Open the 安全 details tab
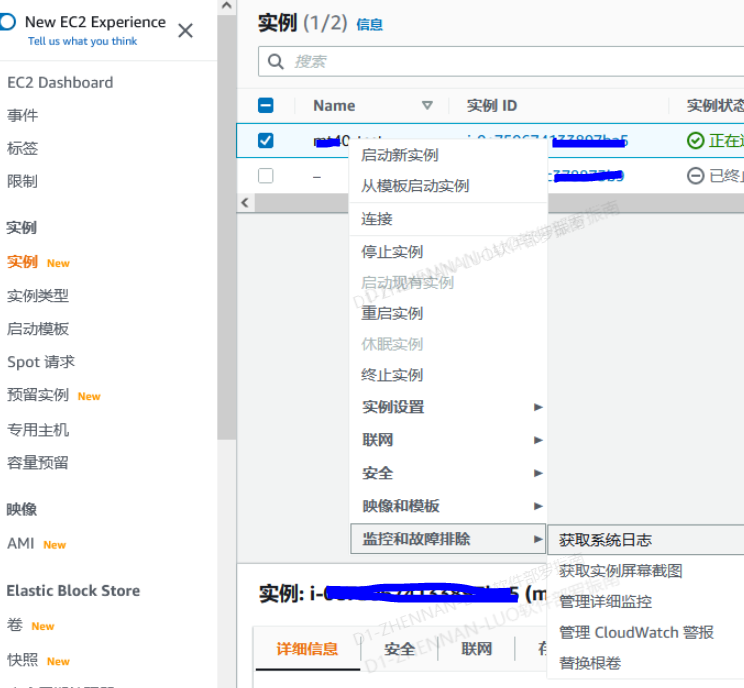This screenshot has height=688, width=744. pos(399,649)
